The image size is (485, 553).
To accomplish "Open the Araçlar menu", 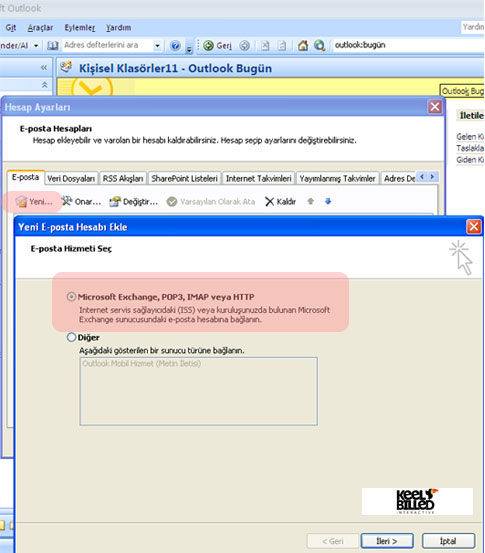I will tap(40, 28).
